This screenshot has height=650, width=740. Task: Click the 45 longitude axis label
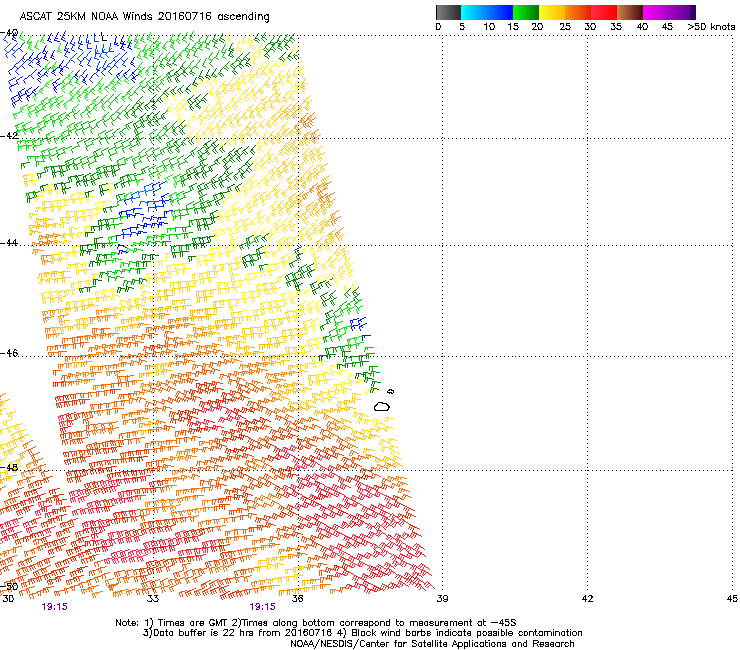[732, 599]
